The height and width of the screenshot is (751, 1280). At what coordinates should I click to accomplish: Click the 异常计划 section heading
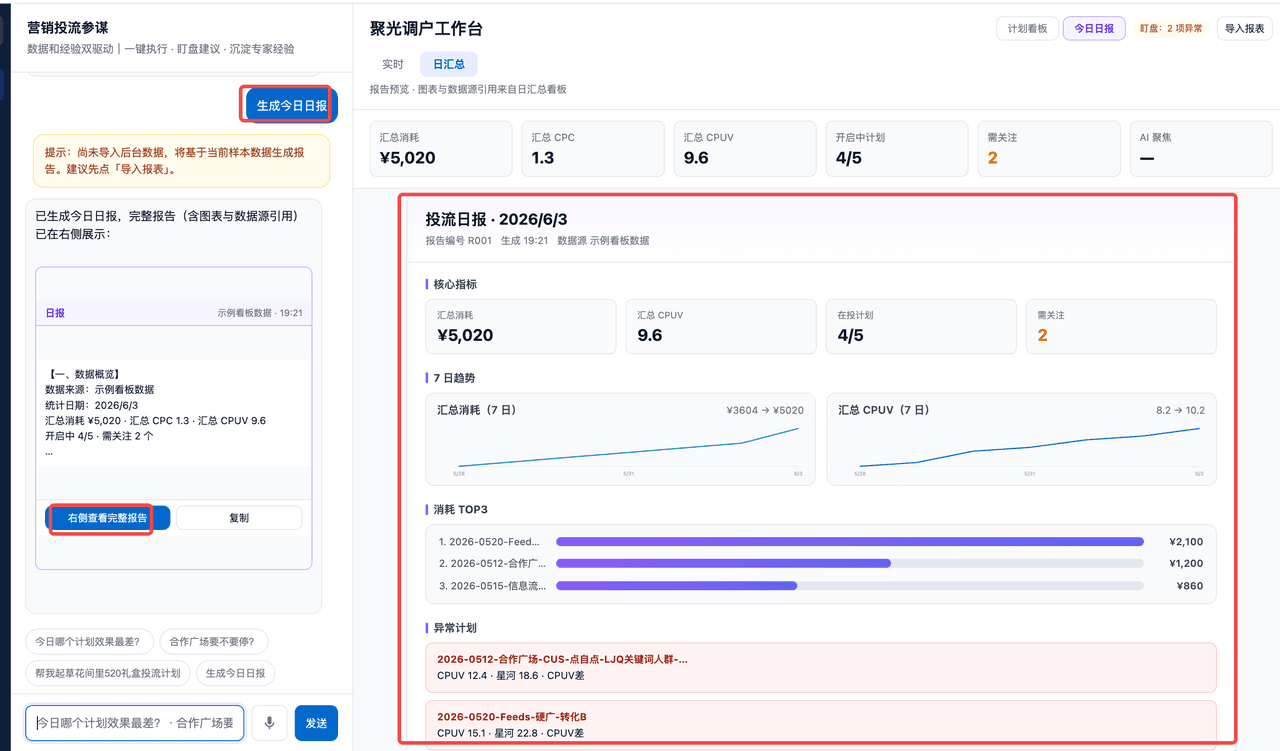[455, 628]
